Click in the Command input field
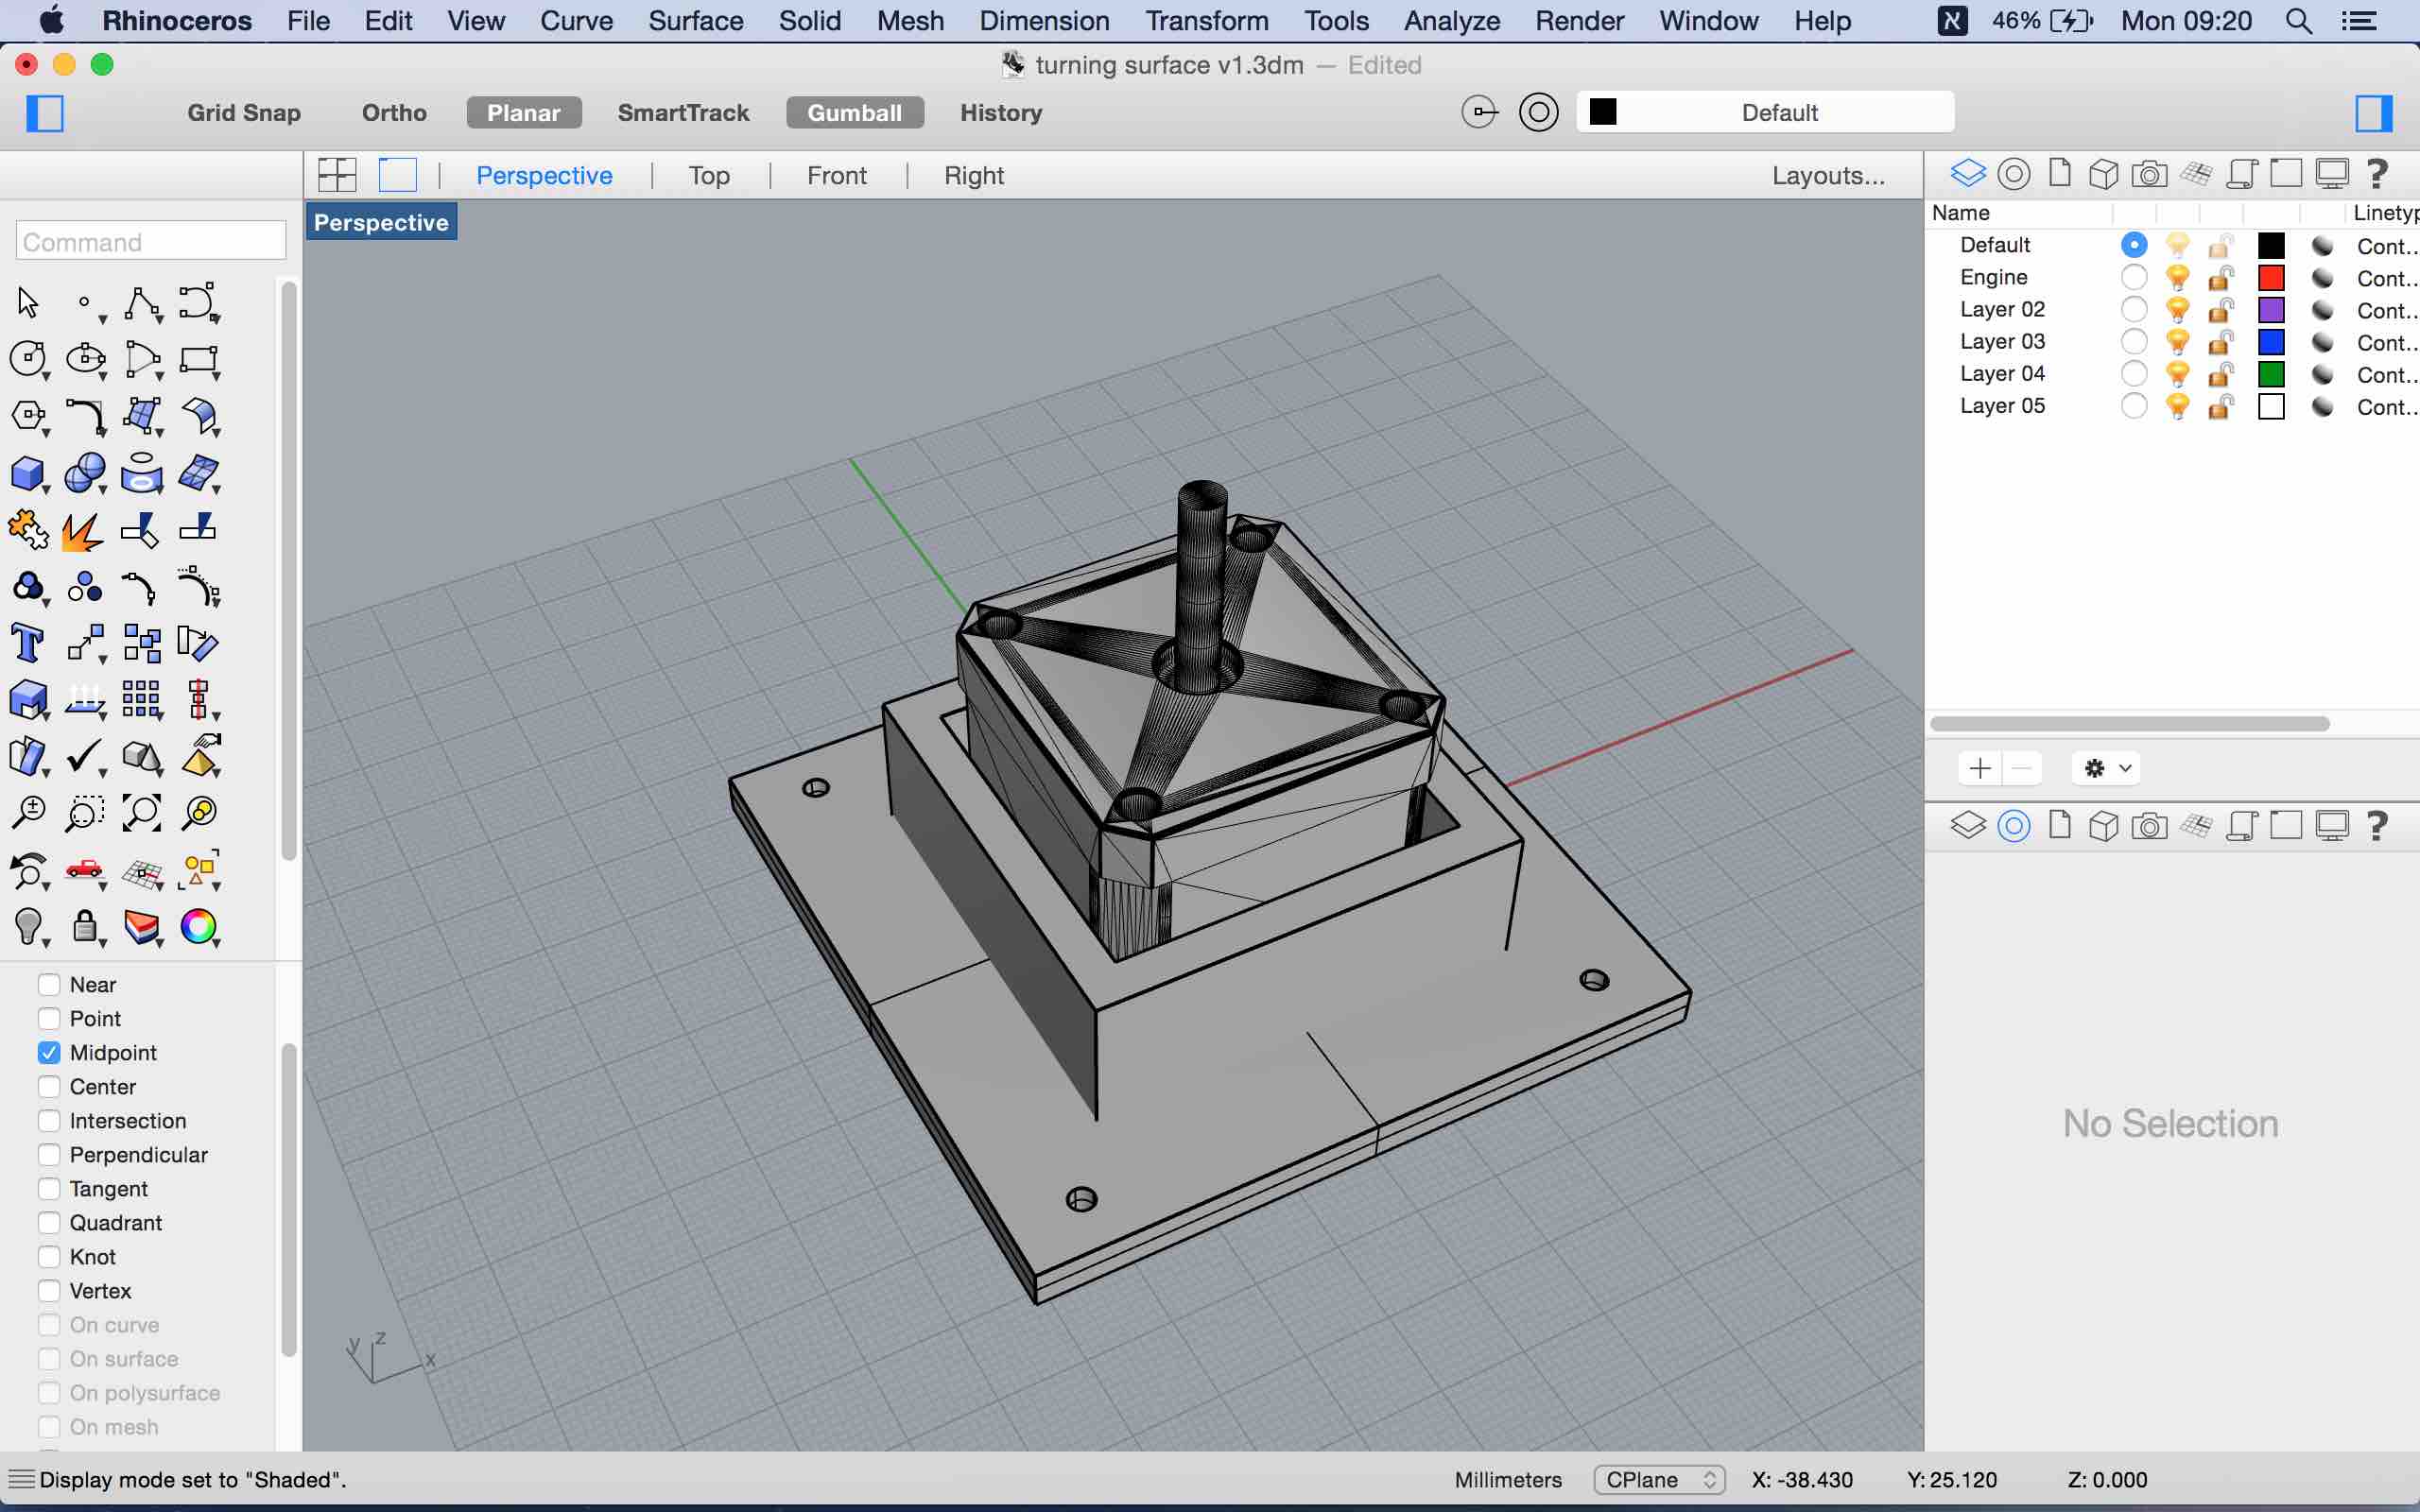This screenshot has height=1512, width=2420. (x=151, y=242)
